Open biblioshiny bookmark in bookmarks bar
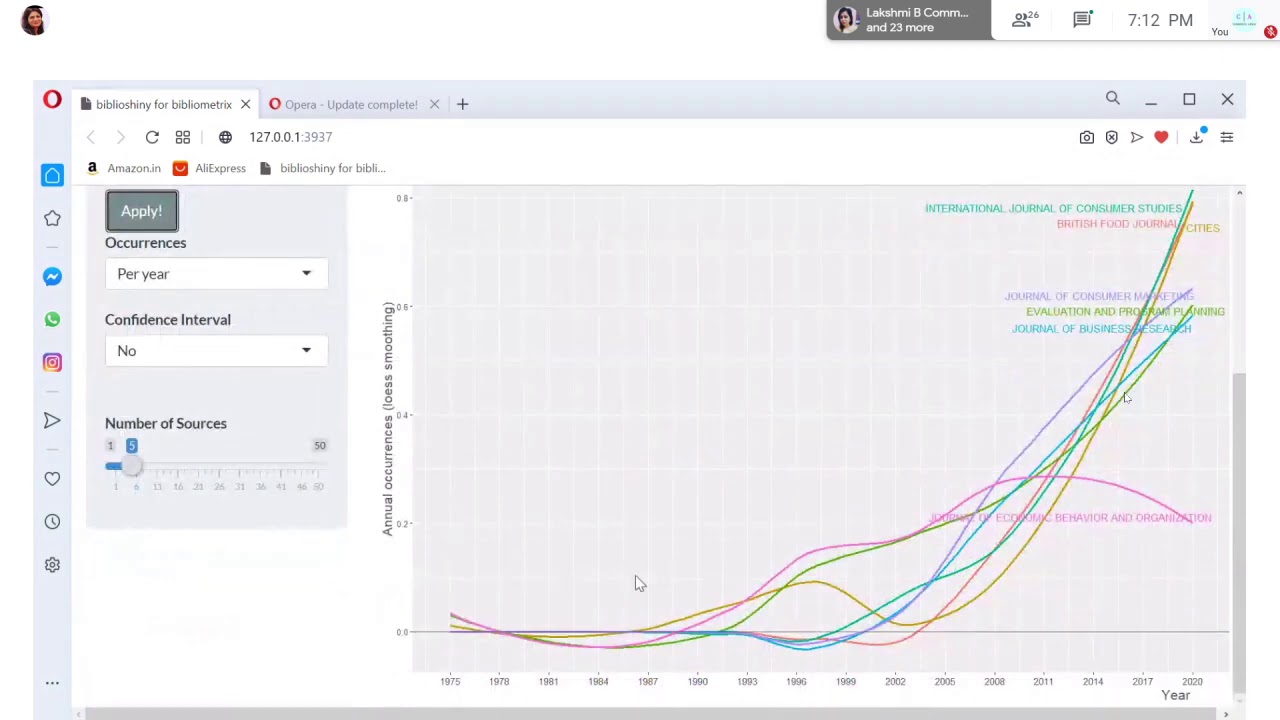 pos(322,168)
